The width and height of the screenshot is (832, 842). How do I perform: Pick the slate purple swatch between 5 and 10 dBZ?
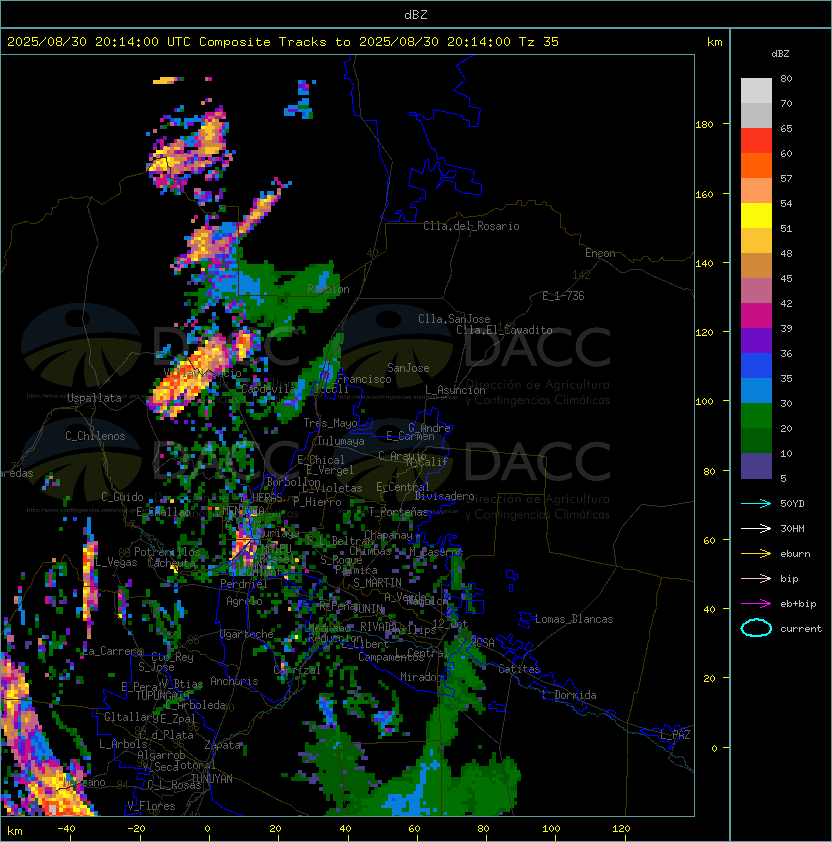[756, 465]
